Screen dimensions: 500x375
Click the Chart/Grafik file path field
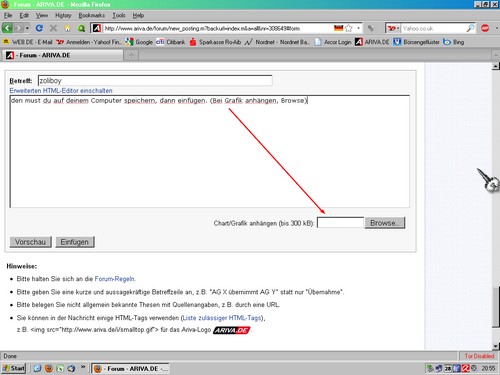click(x=340, y=223)
